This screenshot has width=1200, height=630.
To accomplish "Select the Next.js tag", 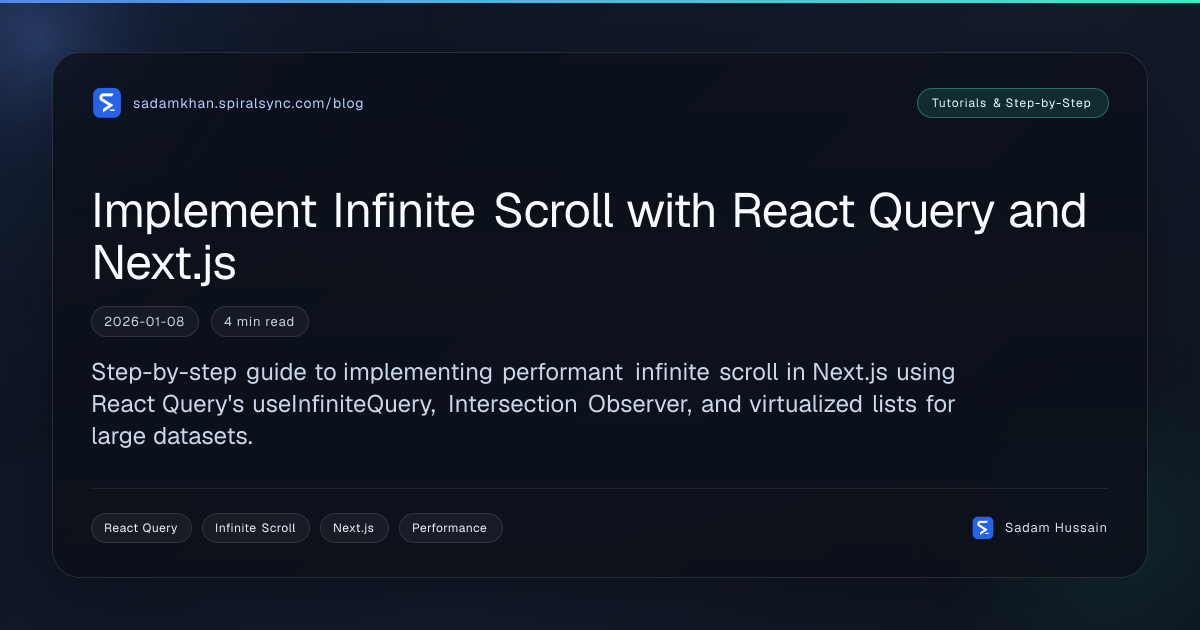I will (x=354, y=528).
